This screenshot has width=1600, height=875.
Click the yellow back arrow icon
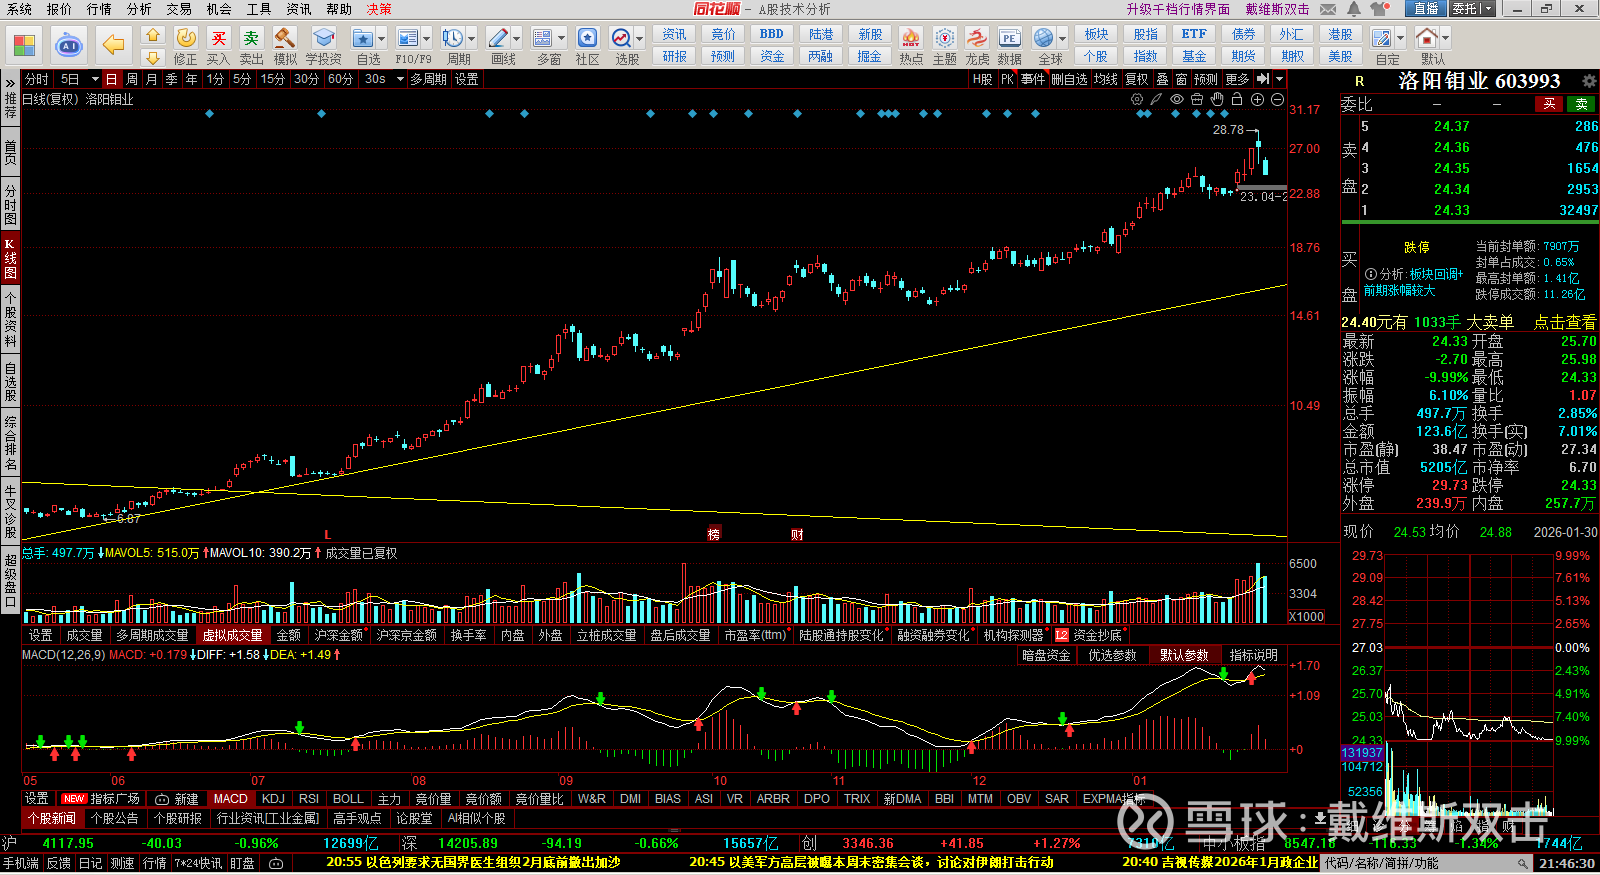coord(114,45)
